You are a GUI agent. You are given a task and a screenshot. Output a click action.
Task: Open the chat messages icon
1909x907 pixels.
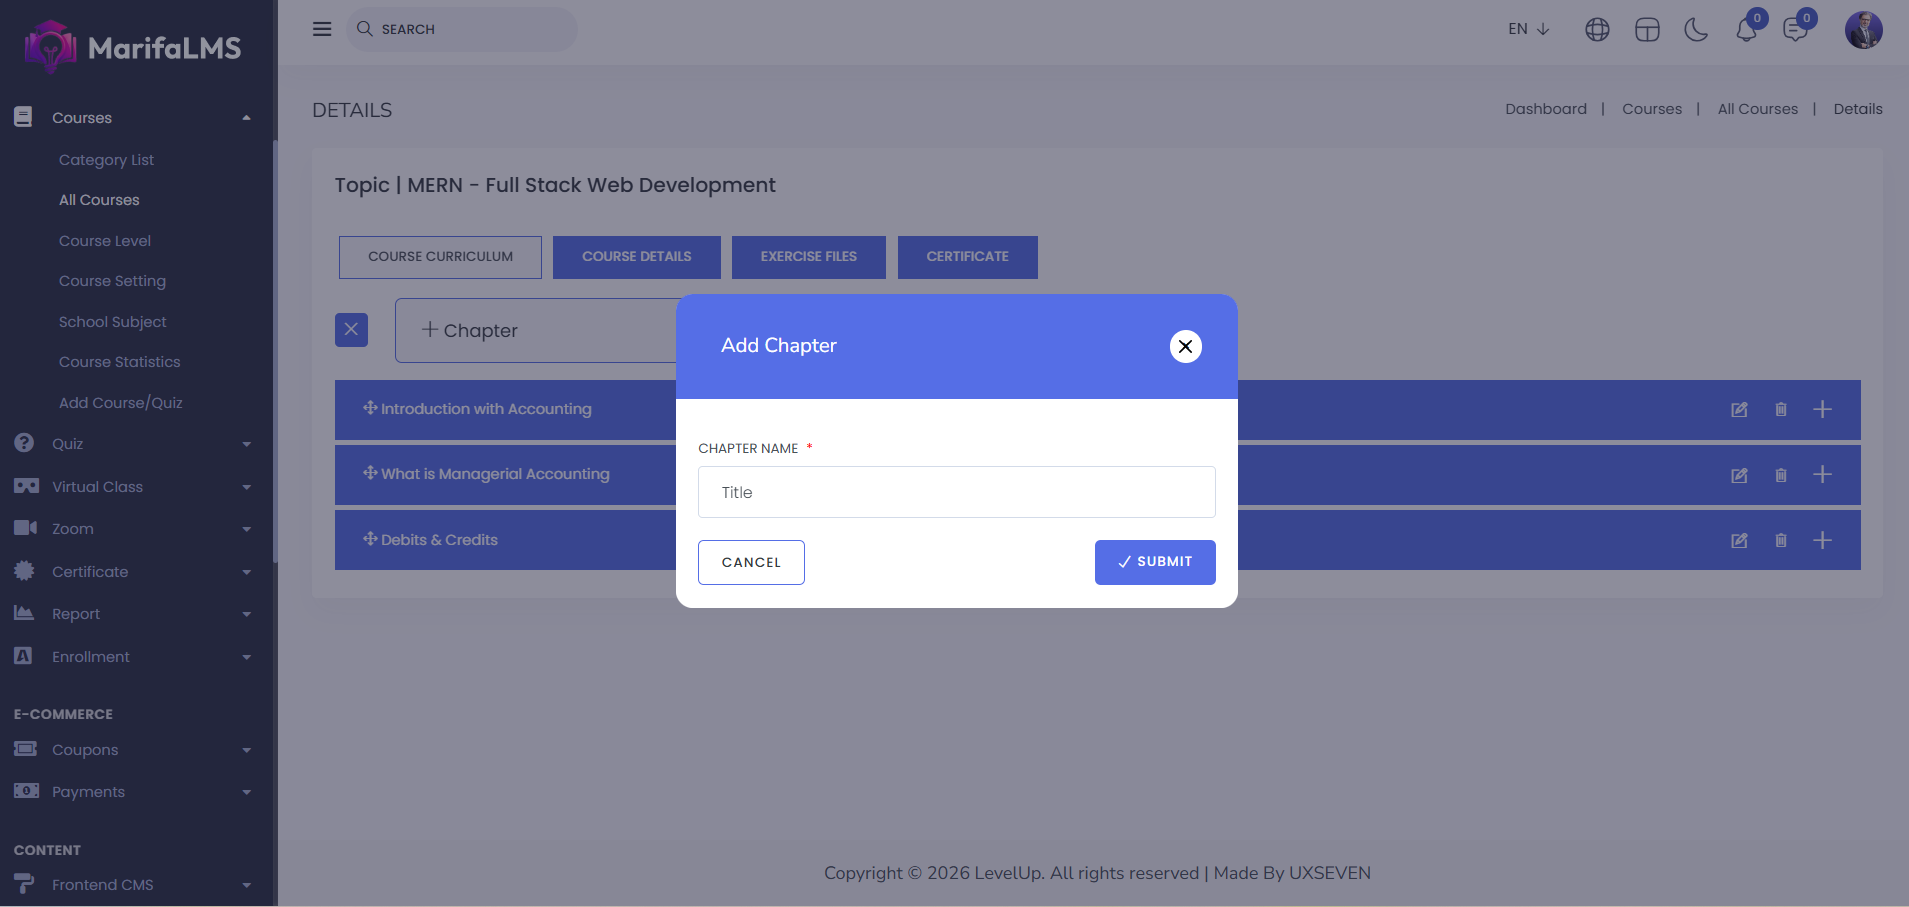(x=1796, y=30)
